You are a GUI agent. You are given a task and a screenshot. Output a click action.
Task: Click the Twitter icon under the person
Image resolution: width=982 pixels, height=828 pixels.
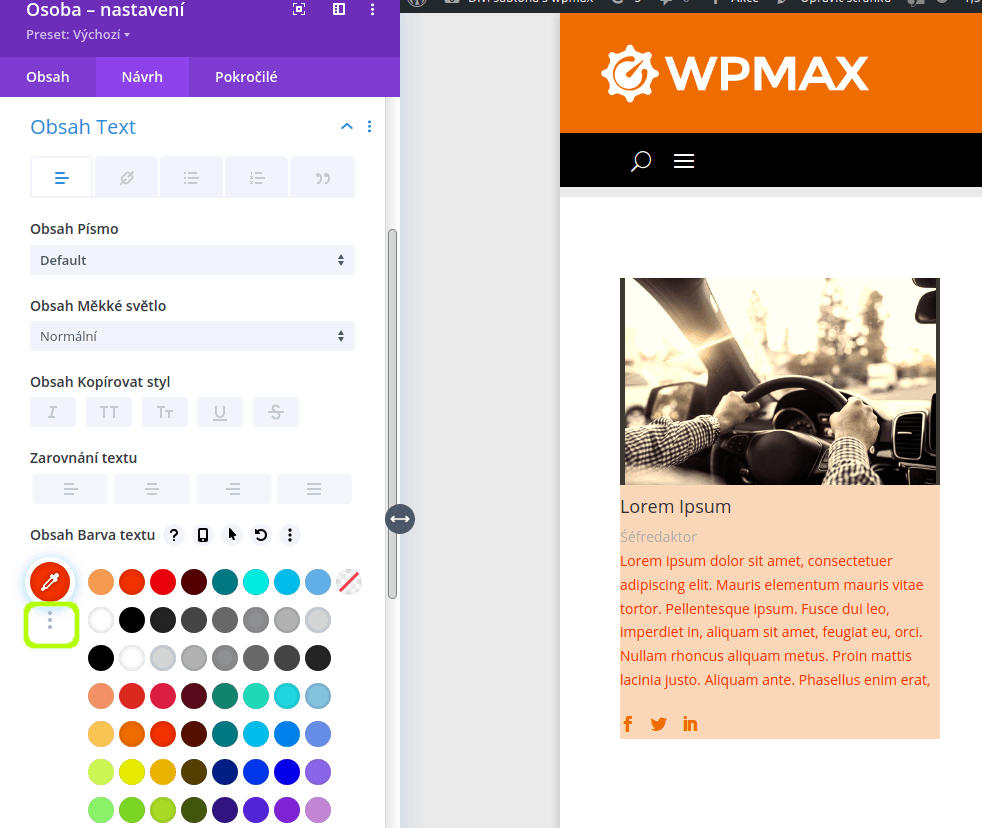pos(659,724)
